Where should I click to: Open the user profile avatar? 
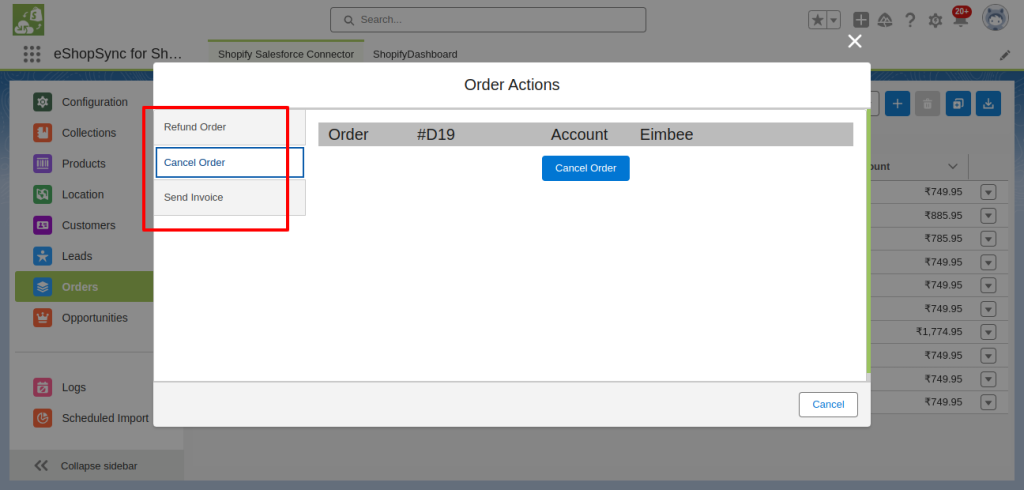pyautogui.click(x=995, y=20)
